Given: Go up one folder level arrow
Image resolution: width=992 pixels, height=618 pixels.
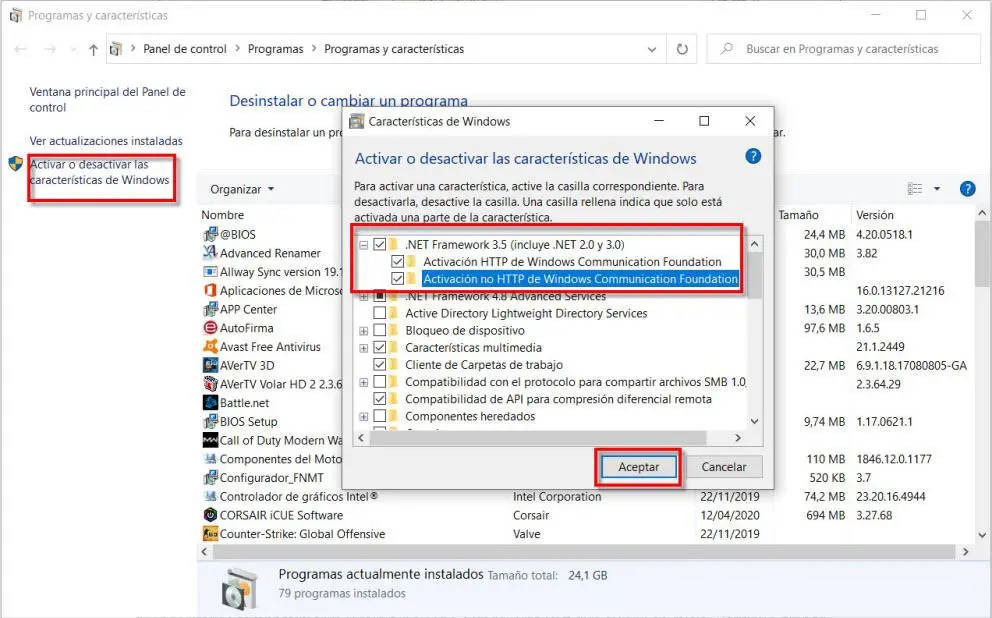Looking at the screenshot, I should 93,49.
